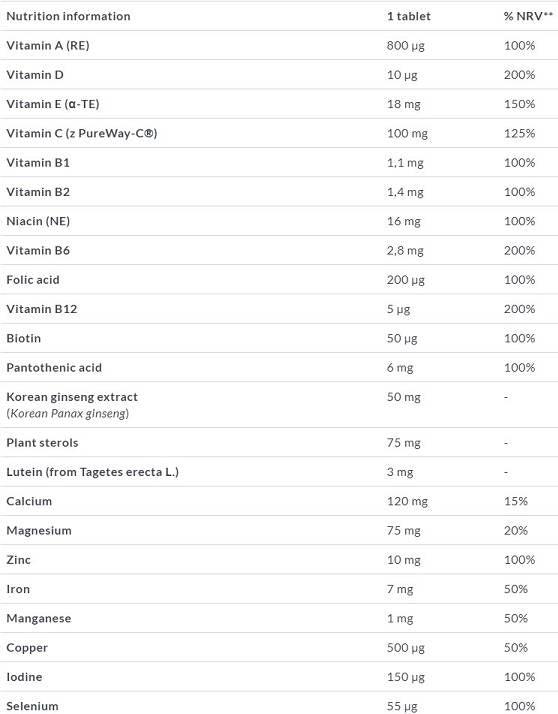Screen dimensions: 558x714
Task: Select the 125% NRV value for Vitamin C
Action: 519,133
